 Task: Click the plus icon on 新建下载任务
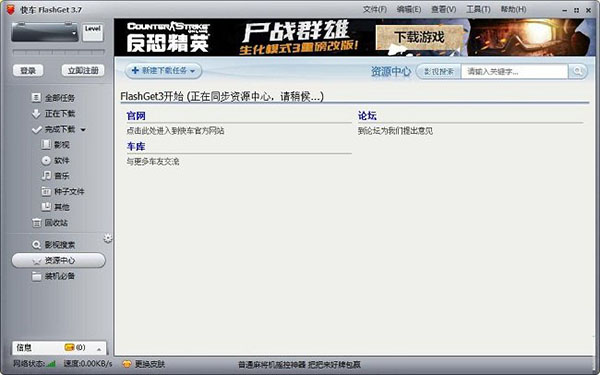pyautogui.click(x=135, y=70)
